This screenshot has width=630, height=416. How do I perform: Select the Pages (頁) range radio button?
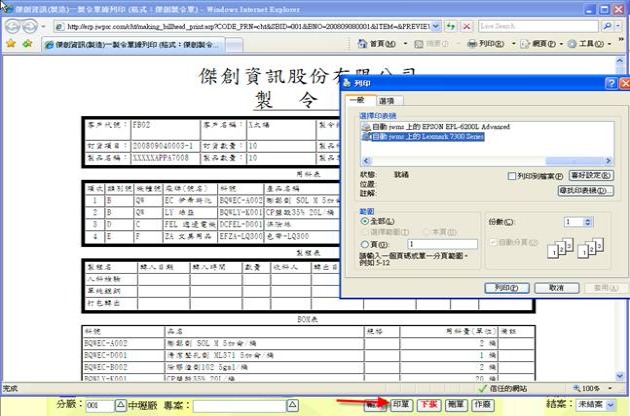tap(363, 243)
